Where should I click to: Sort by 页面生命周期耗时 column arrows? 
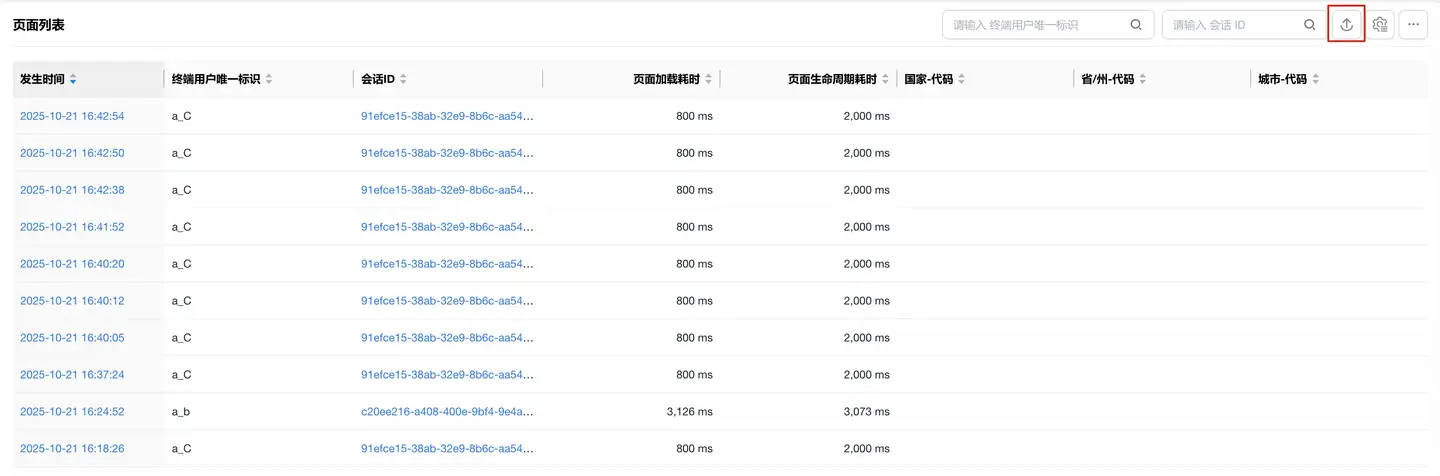coord(886,79)
